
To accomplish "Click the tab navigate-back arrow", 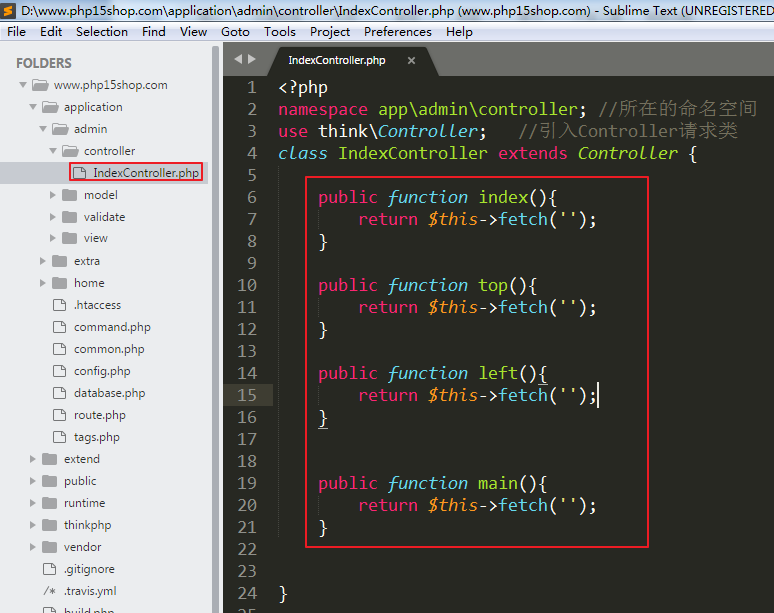I will pos(238,60).
